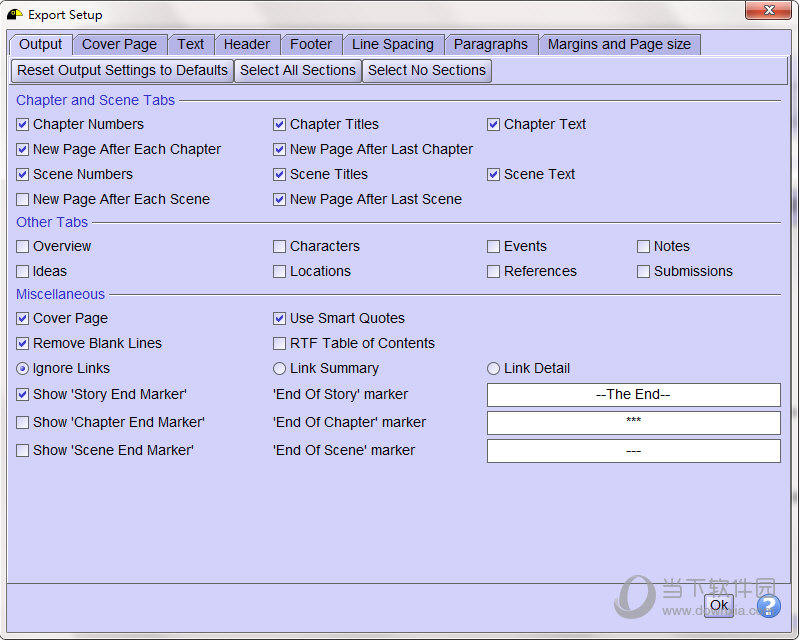Enable Characters tab export
This screenshot has height=640, width=799.
tap(279, 247)
